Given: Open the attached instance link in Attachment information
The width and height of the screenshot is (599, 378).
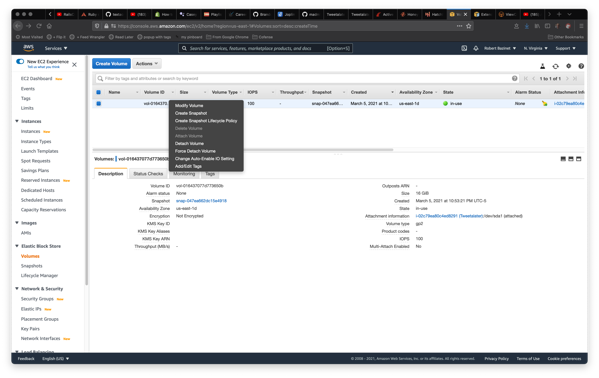Looking at the screenshot, I should 449,216.
